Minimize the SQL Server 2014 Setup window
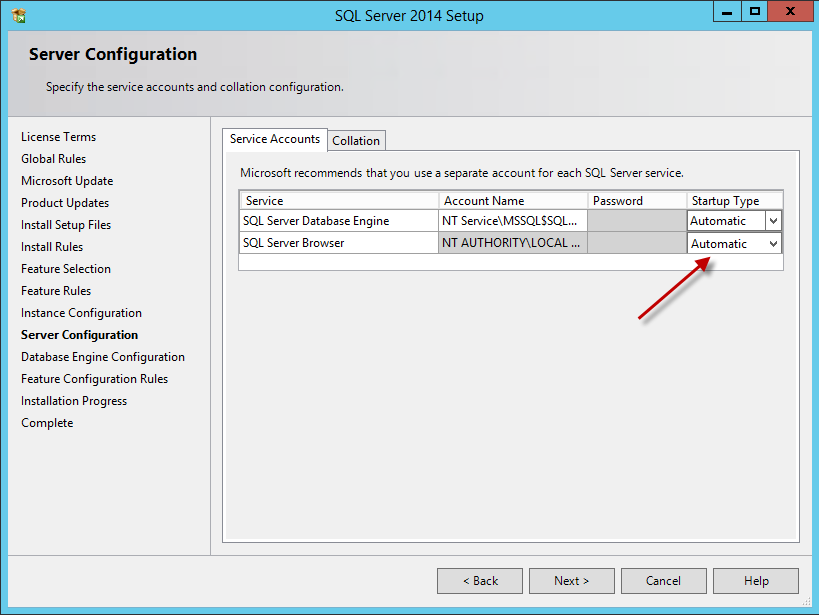 727,11
